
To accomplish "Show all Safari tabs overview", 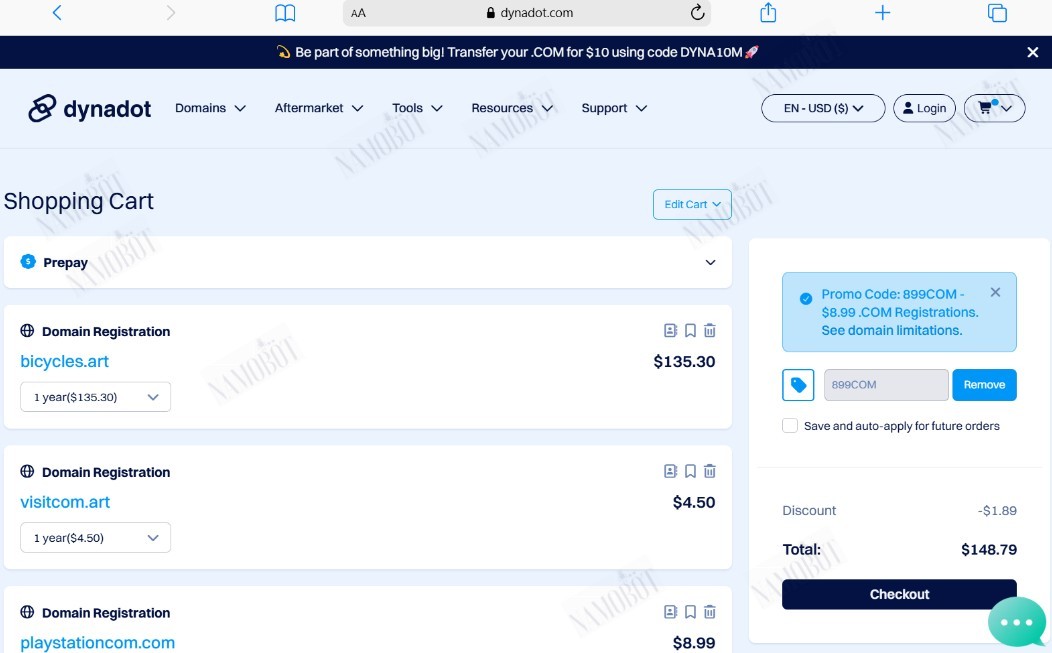I will point(998,13).
